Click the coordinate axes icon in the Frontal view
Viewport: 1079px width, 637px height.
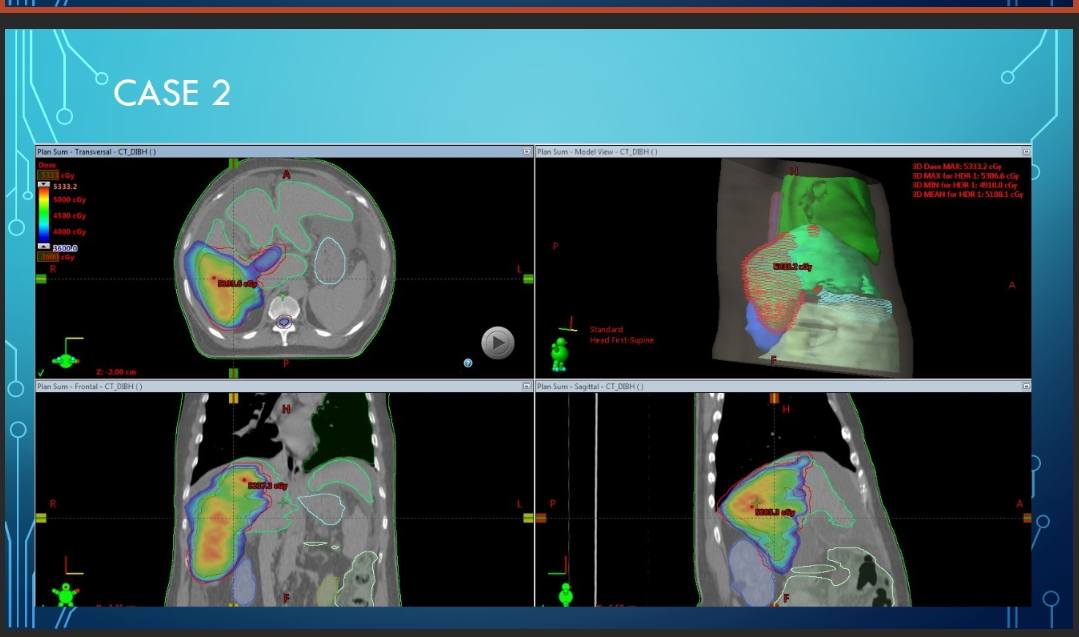tap(74, 565)
